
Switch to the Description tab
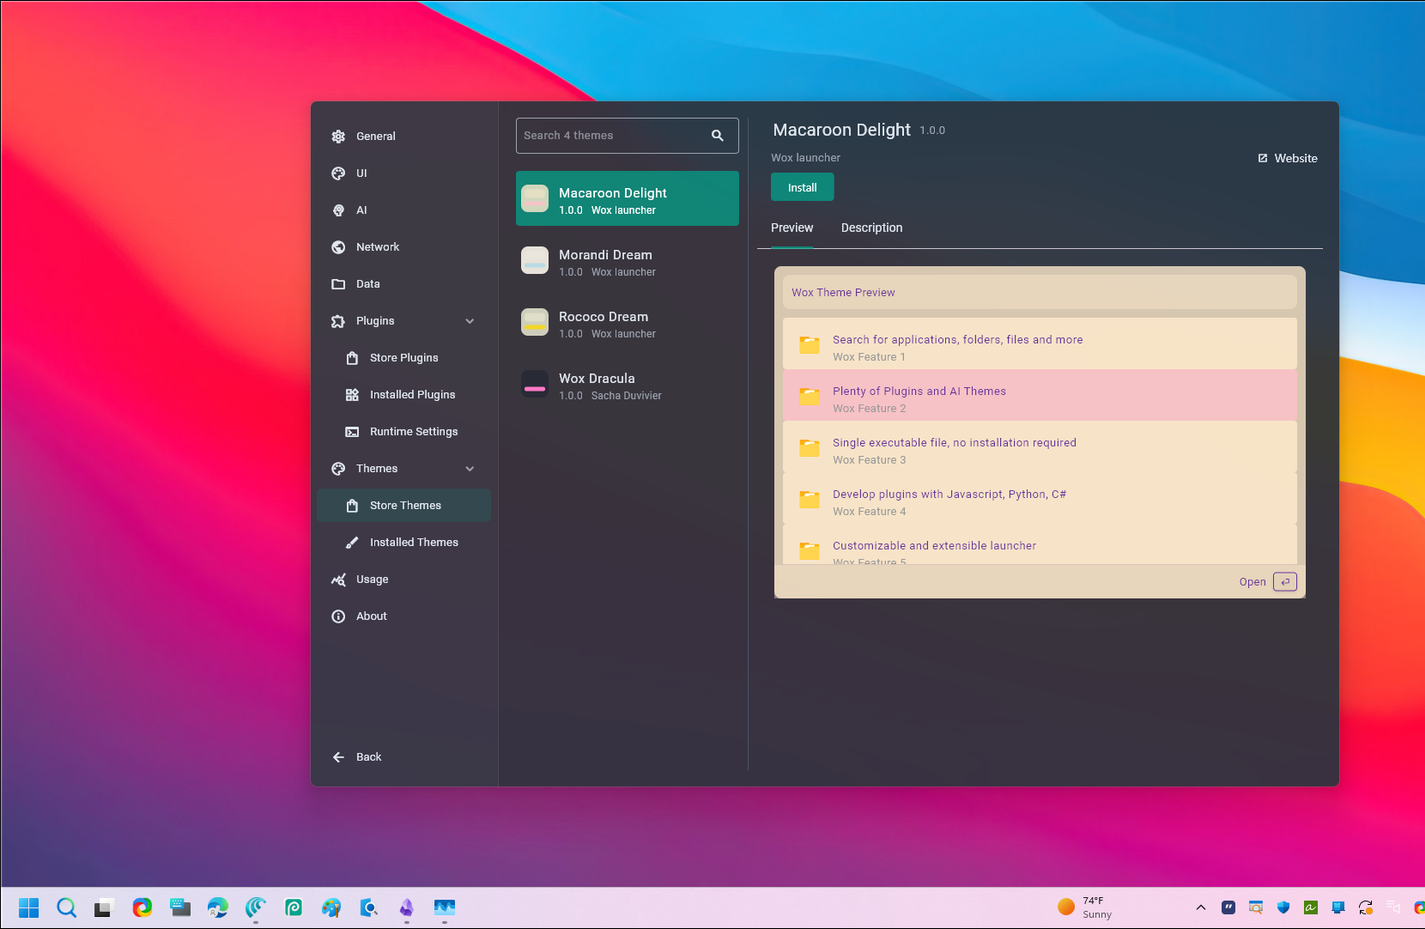pos(871,228)
